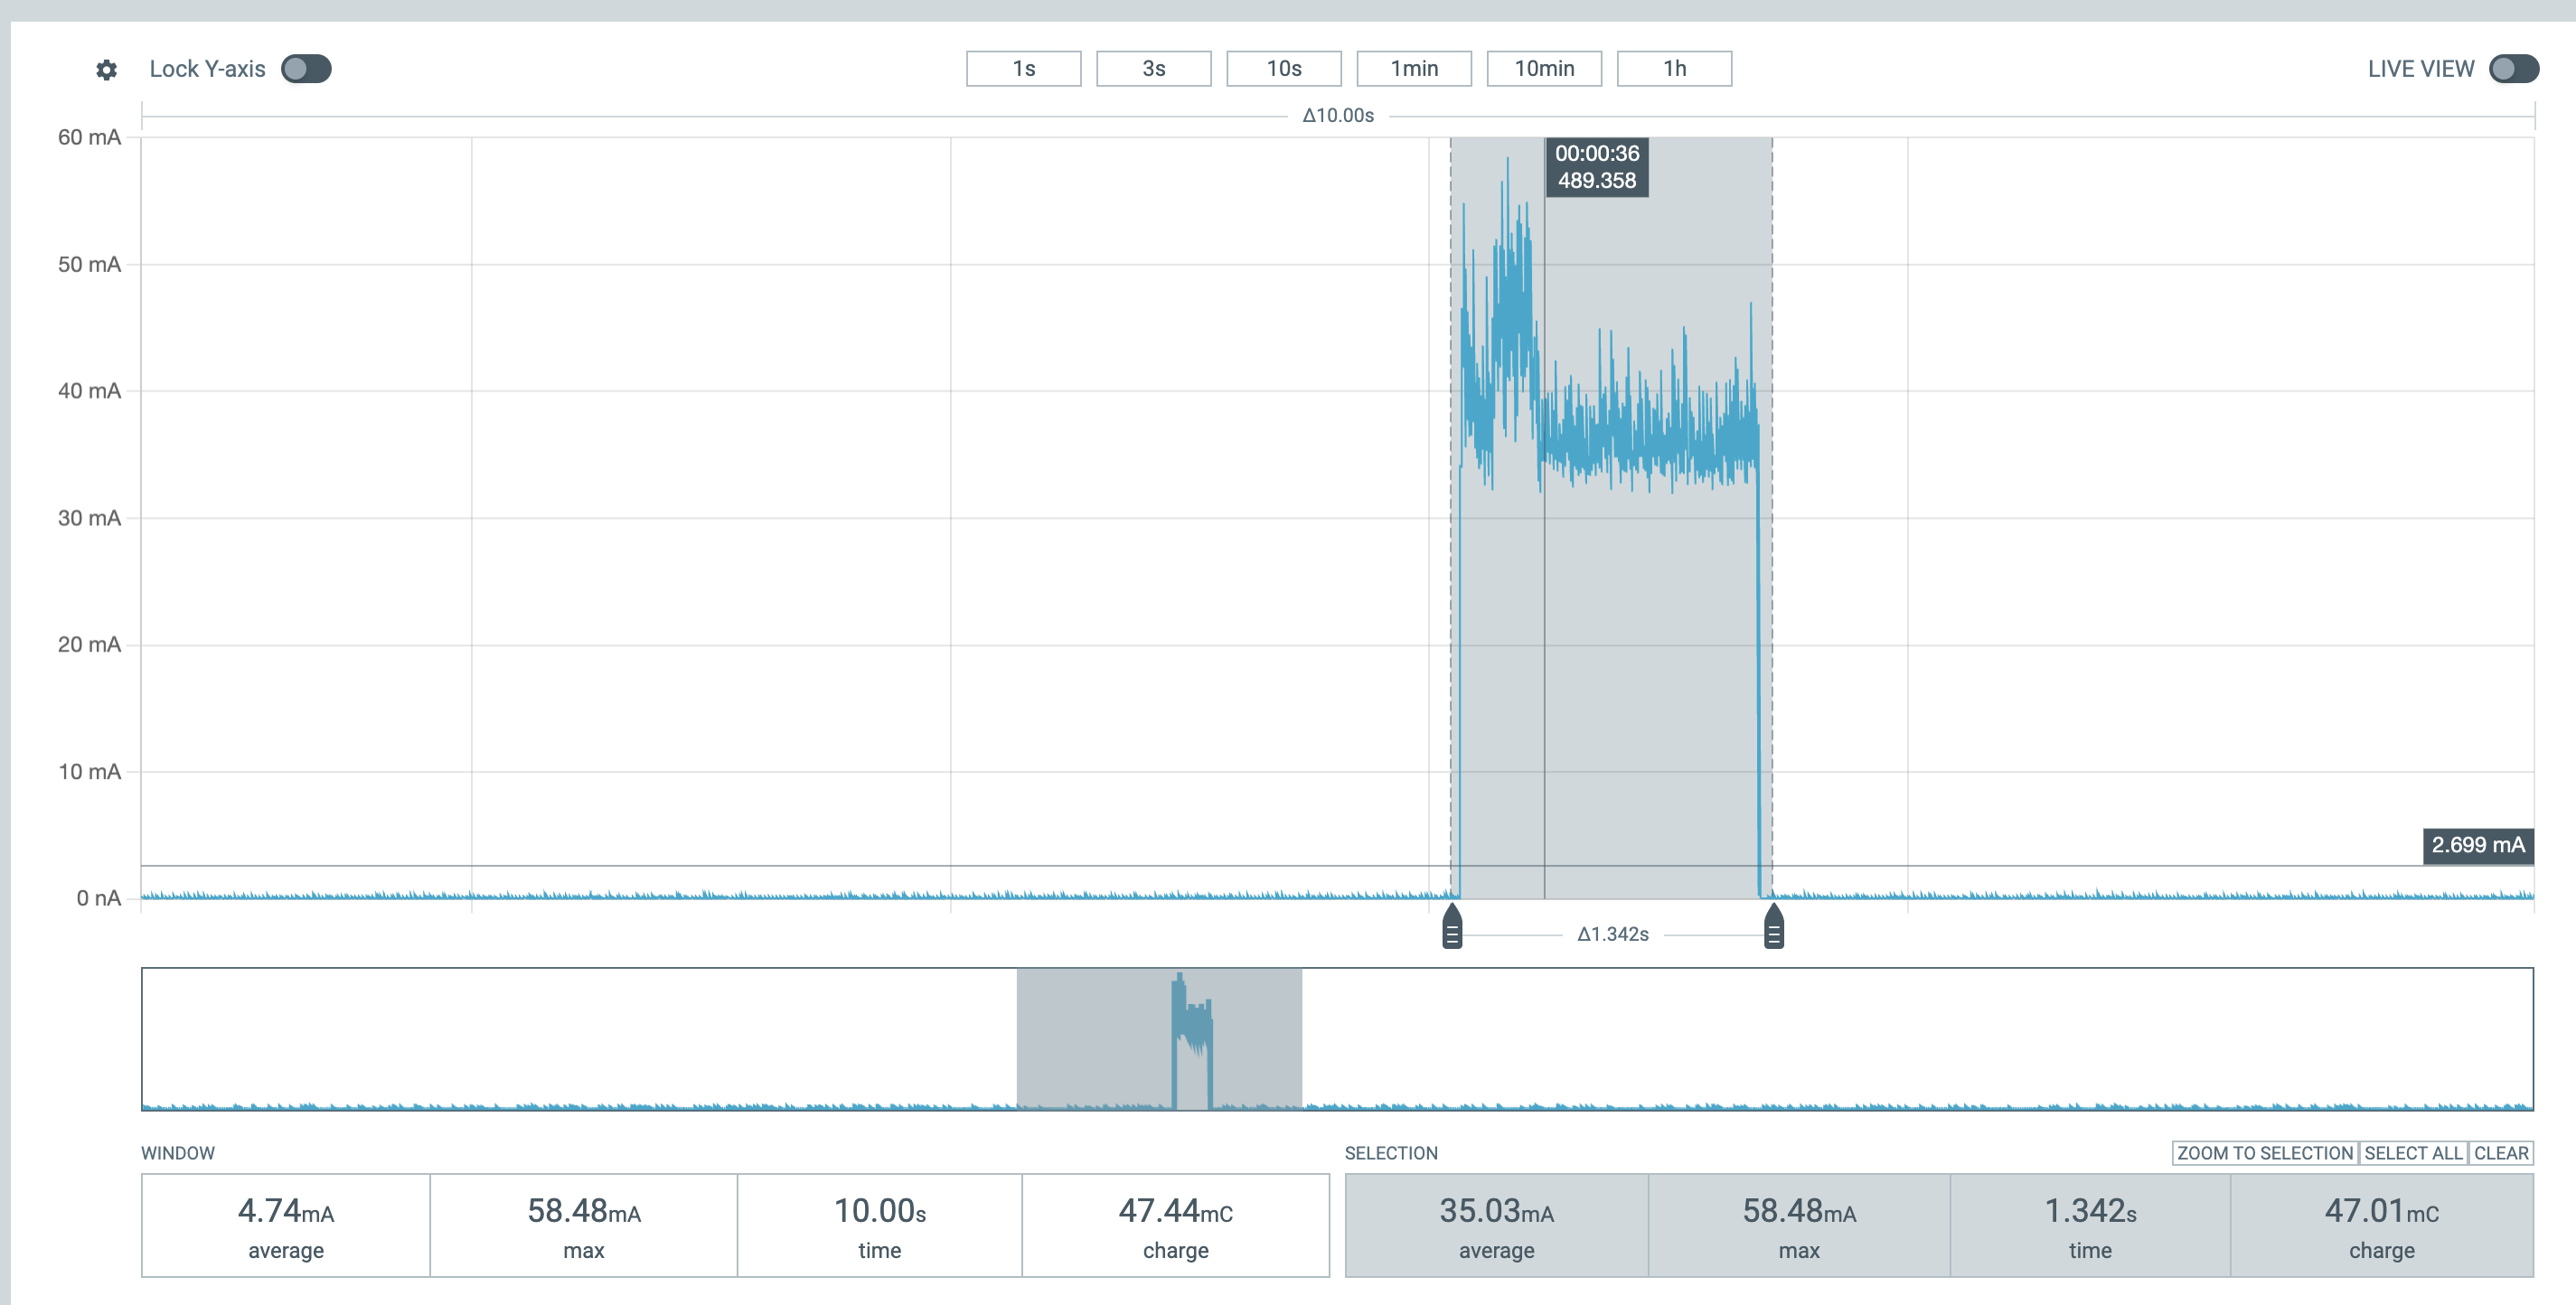
Task: Open the chart settings gear icon
Action: [x=107, y=69]
